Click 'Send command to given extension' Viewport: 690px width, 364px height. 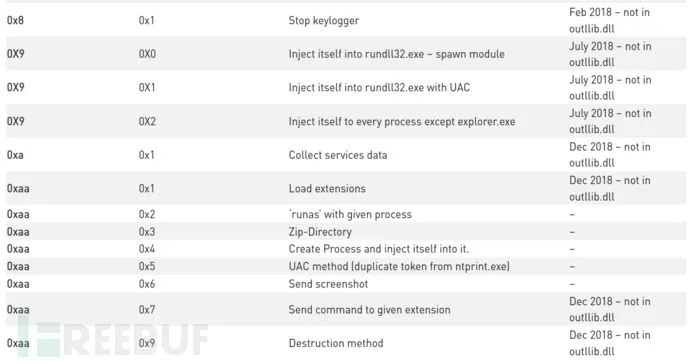(369, 309)
